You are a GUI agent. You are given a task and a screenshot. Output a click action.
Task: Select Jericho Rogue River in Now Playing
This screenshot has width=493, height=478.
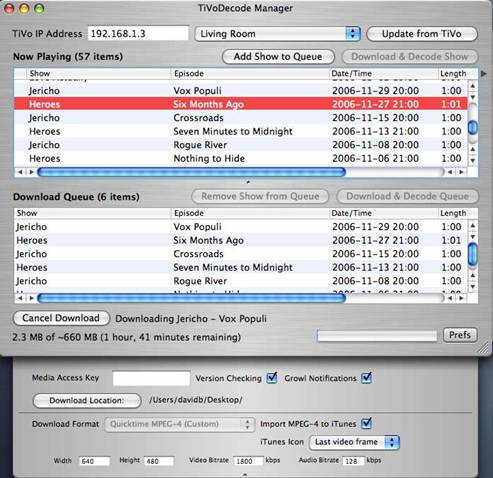pos(241,145)
